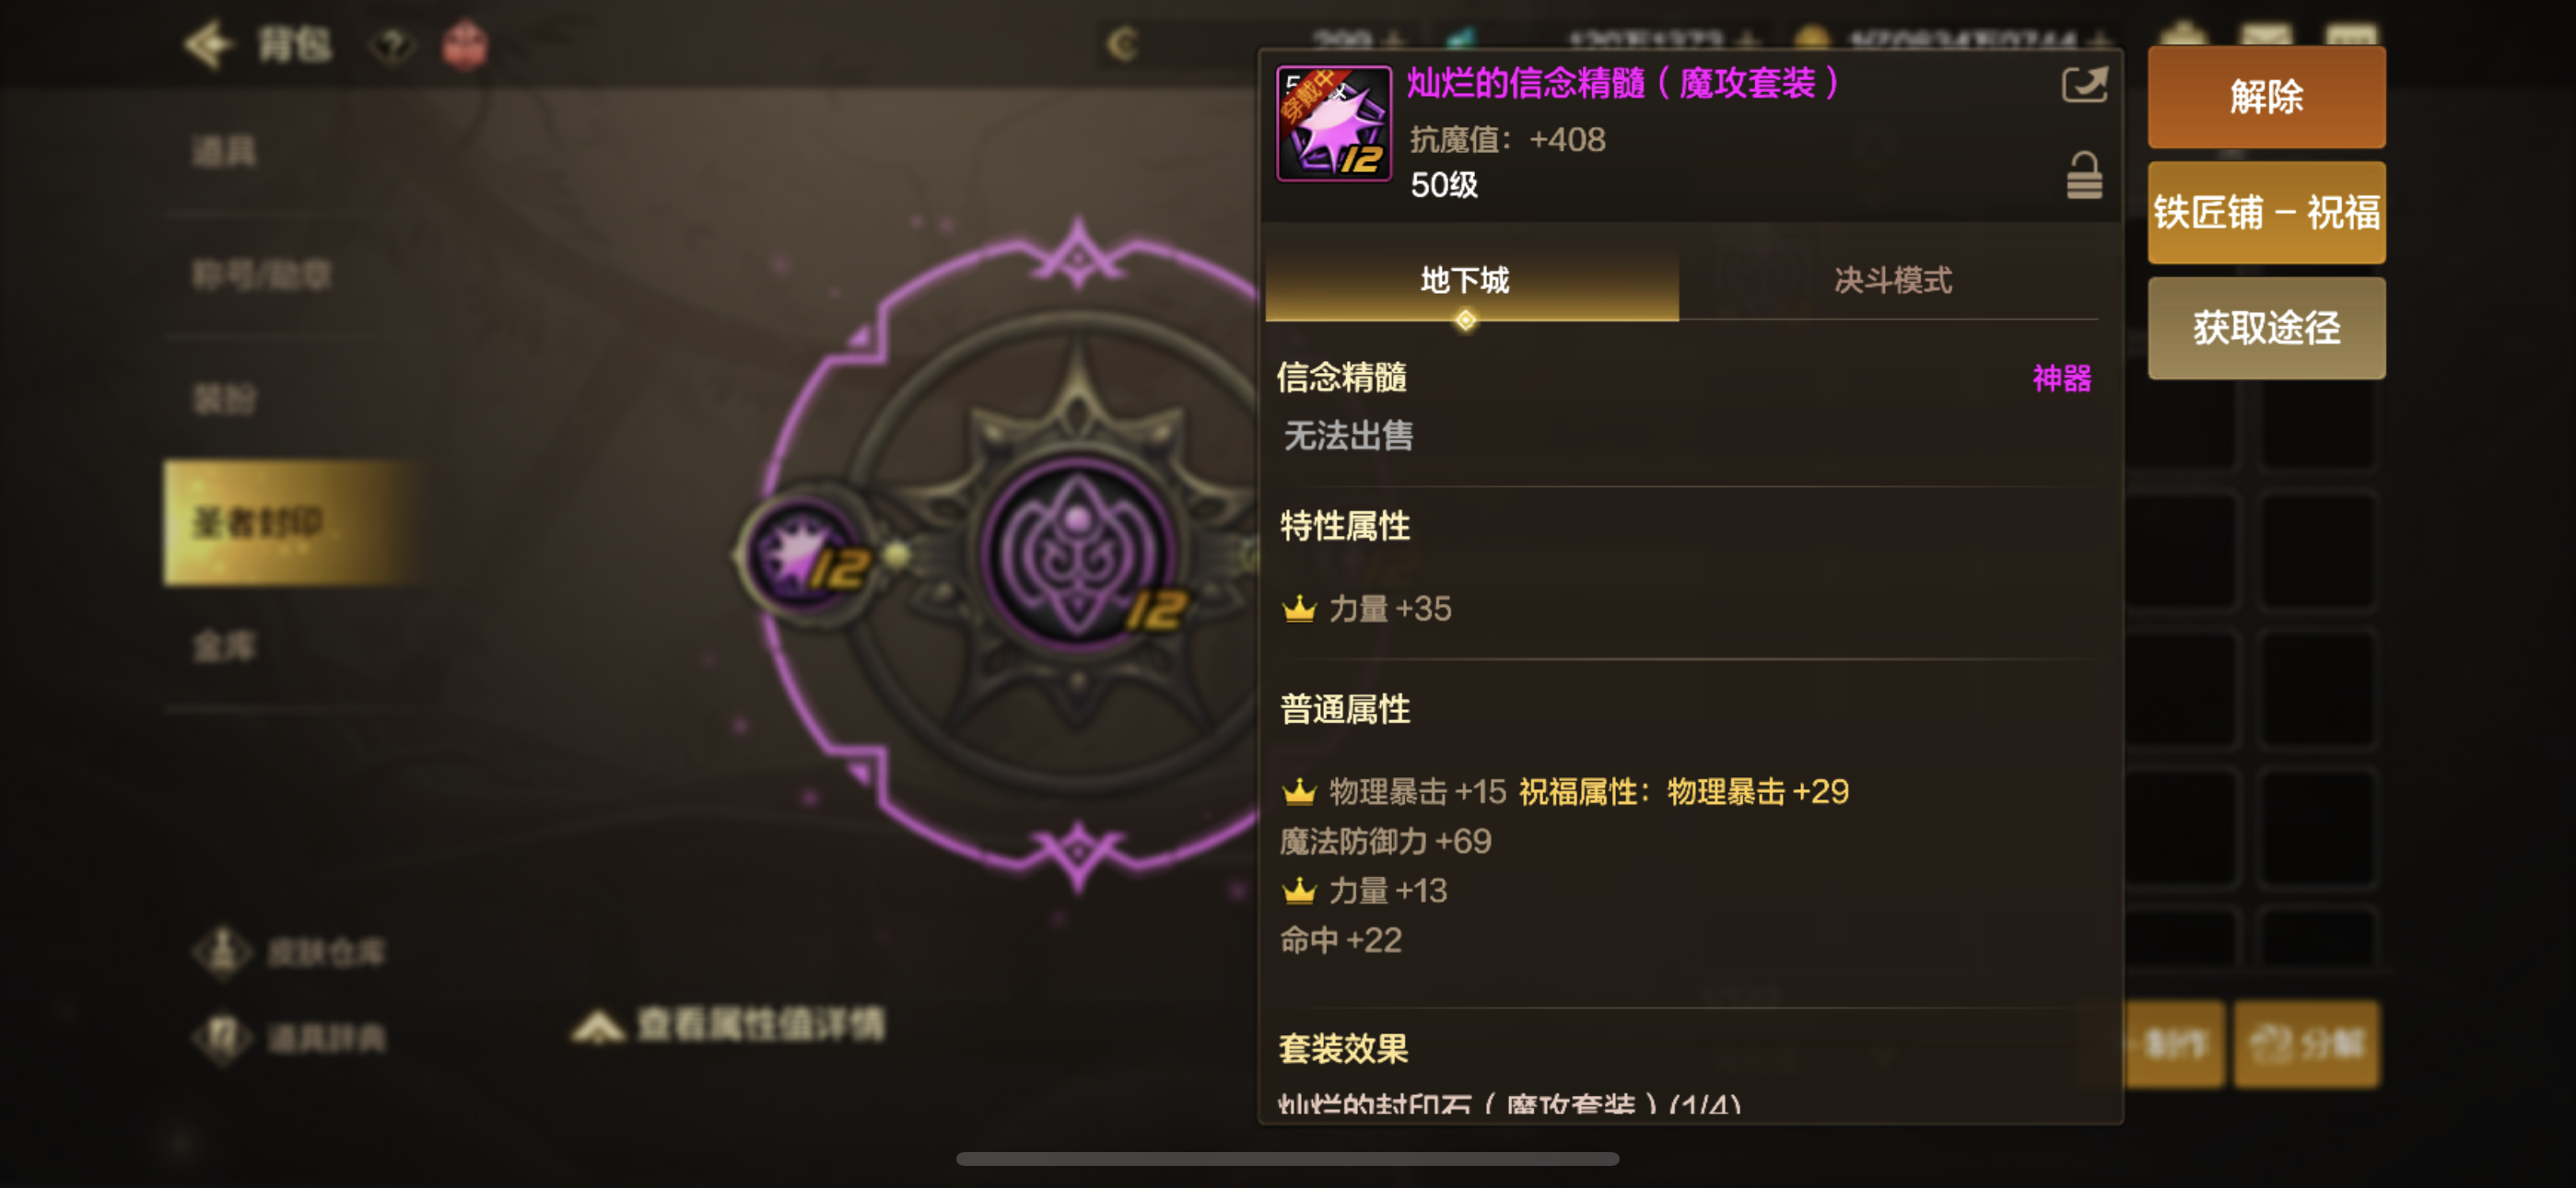Select the 道具 sidebar category
The width and height of the screenshot is (2576, 1188).
[224, 152]
